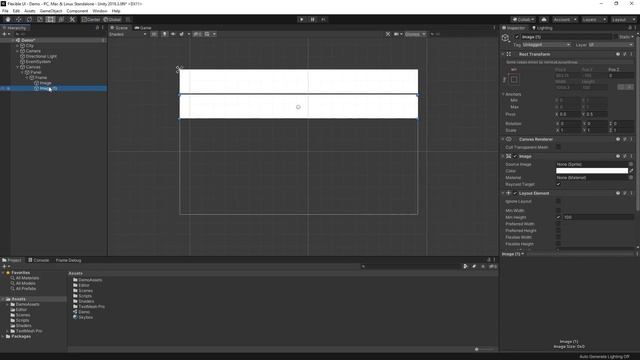Open Rect Transform component help icon
Image resolution: width=640 pixels, height=360 pixels.
click(x=618, y=54)
